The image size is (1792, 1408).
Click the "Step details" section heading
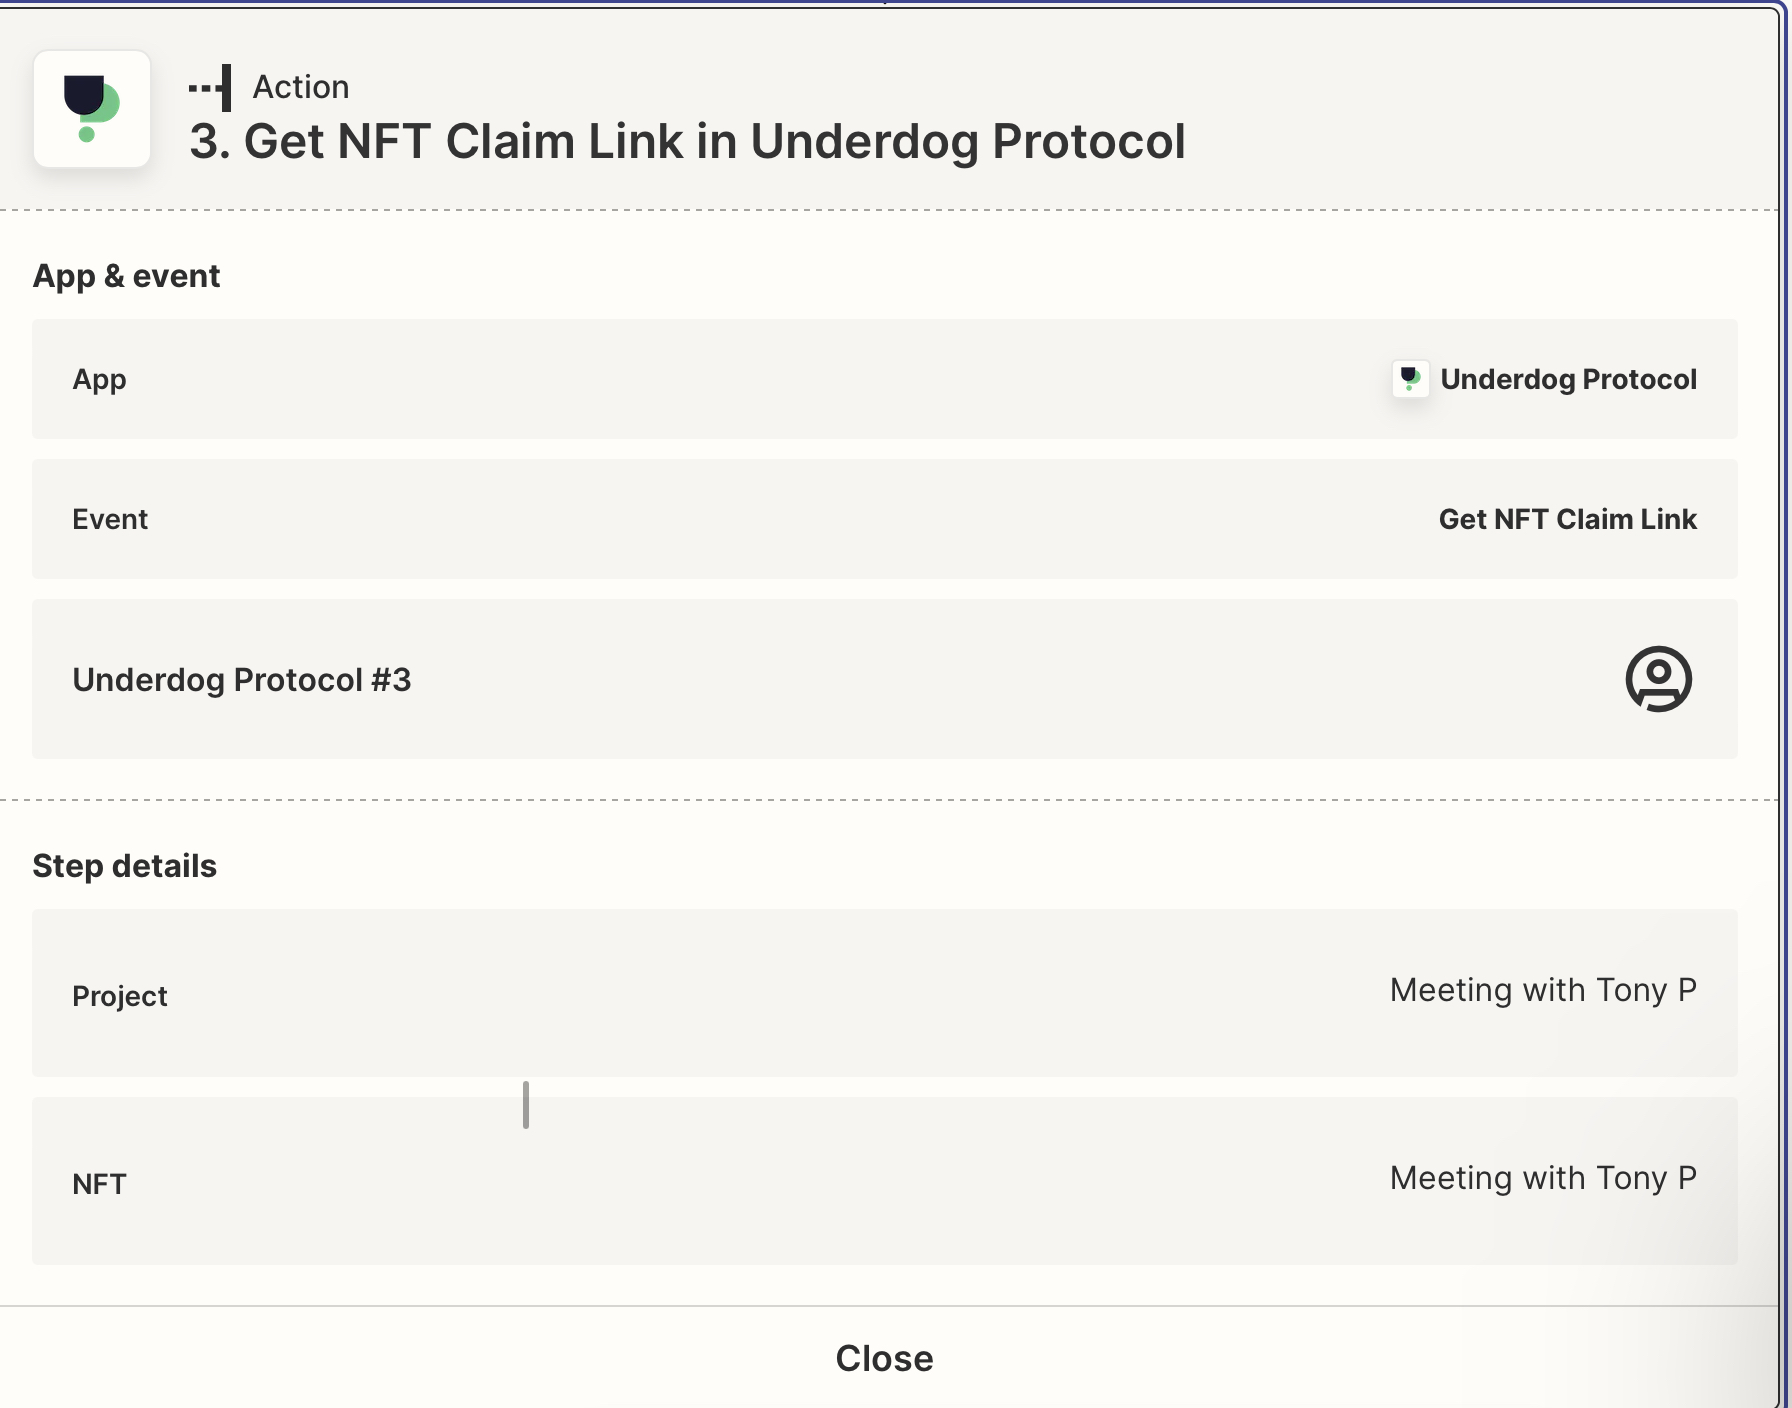tap(124, 865)
